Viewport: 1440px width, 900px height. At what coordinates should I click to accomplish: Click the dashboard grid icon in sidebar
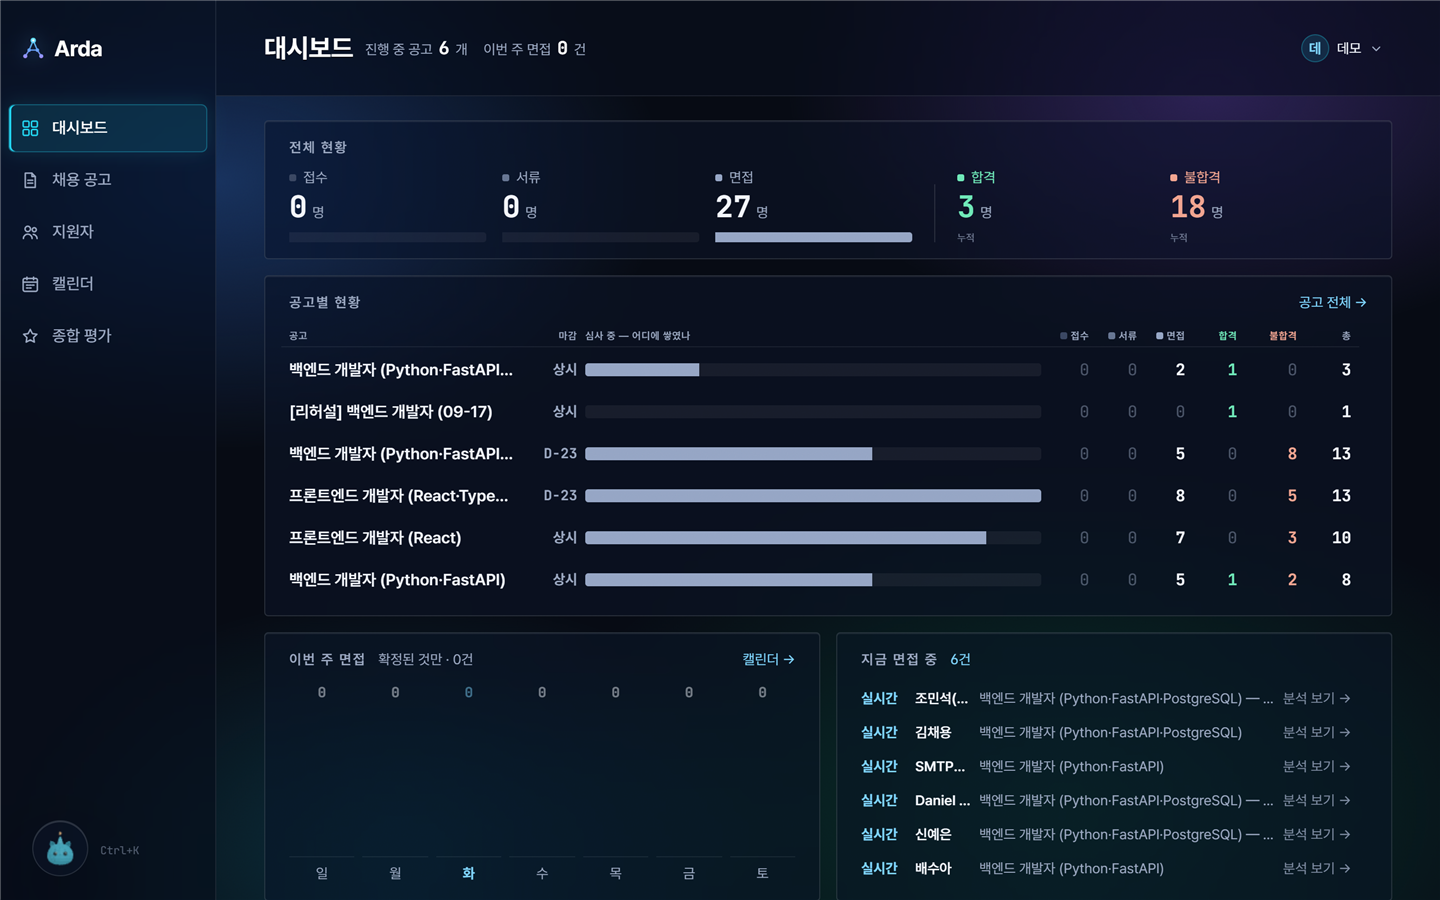tap(30, 128)
